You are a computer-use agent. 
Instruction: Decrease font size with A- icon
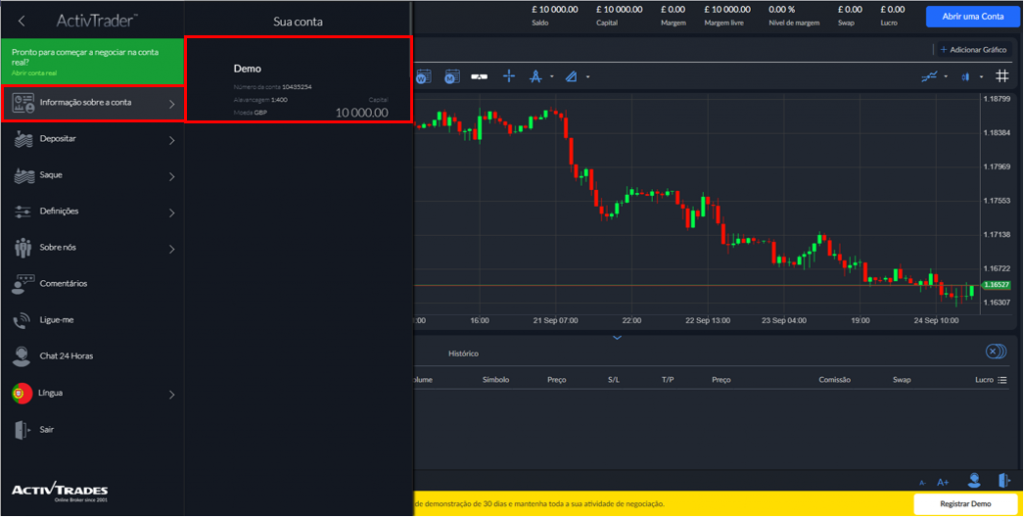click(x=923, y=483)
